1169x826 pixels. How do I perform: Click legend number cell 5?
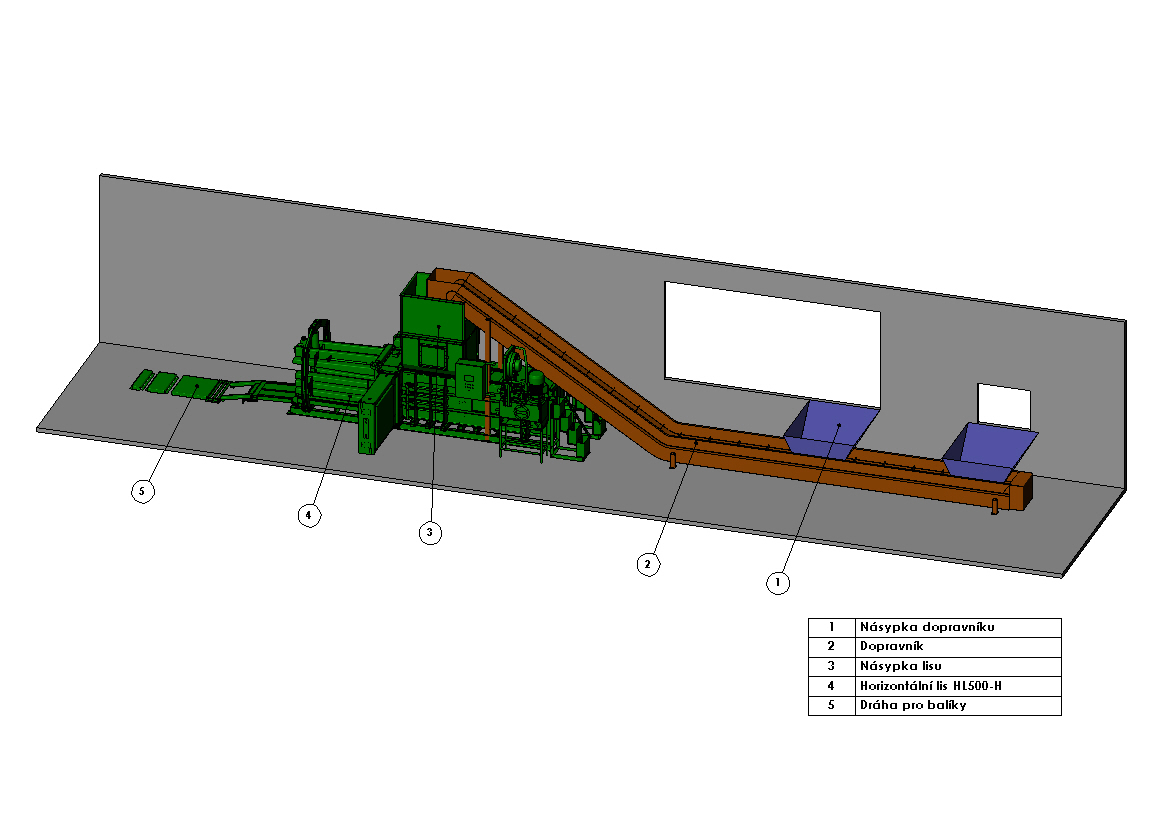831,705
